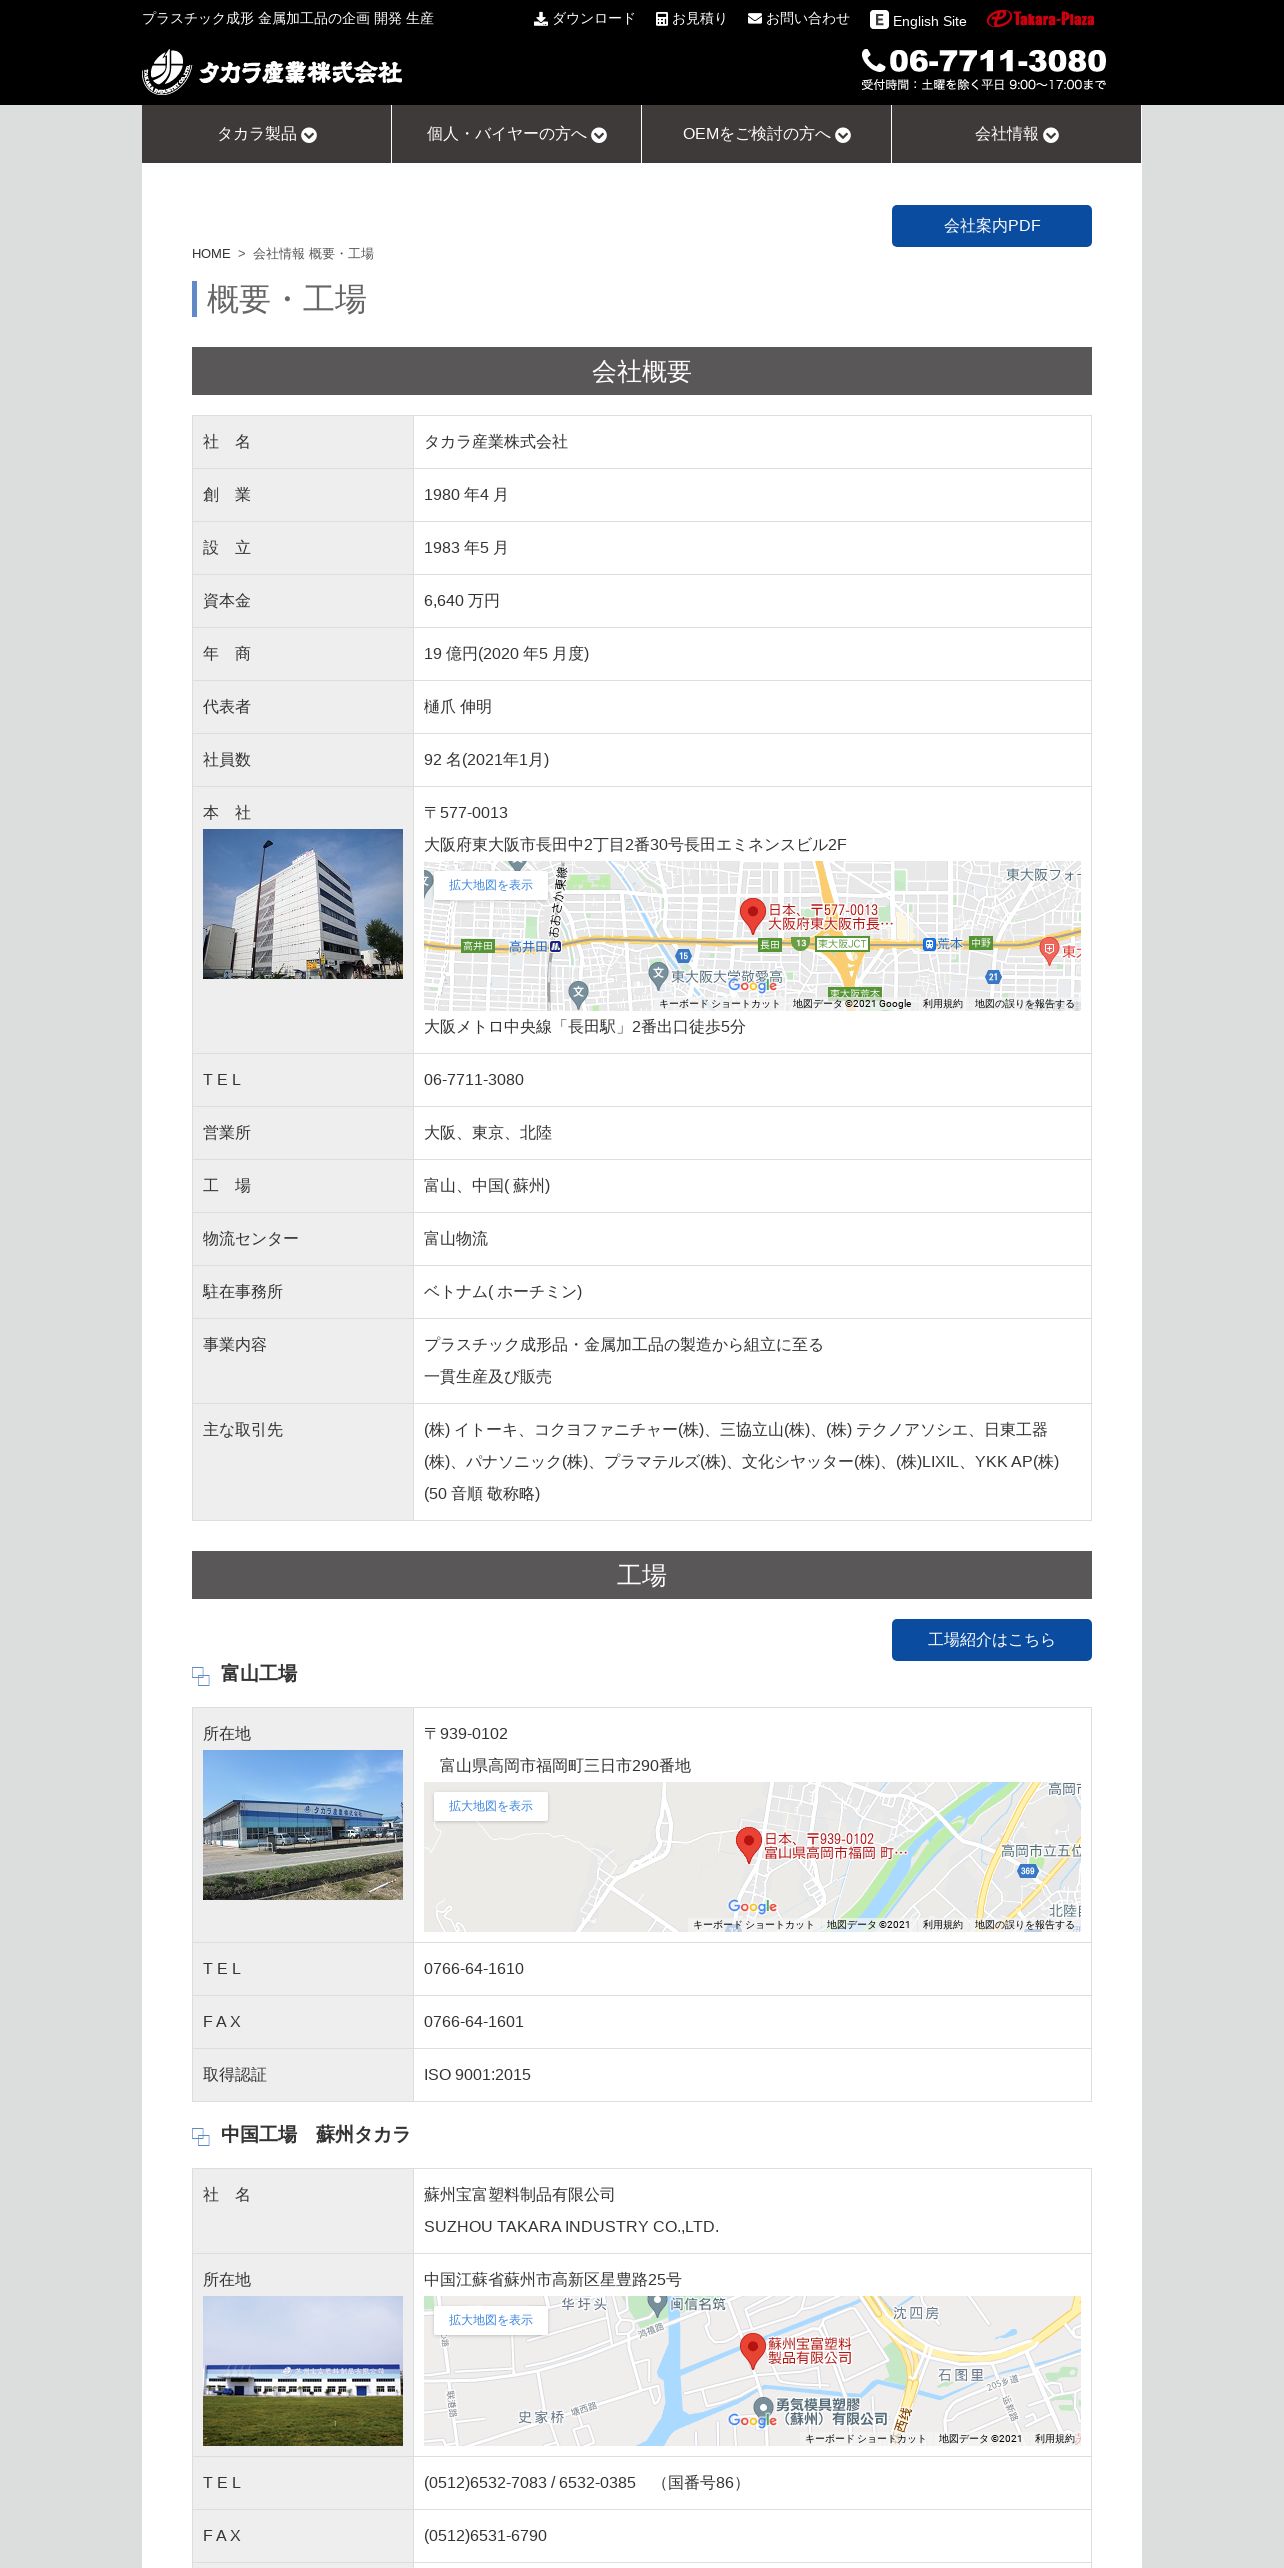Click the red pin on Toyama factory map
The width and height of the screenshot is (1284, 2568).
pos(749,1844)
